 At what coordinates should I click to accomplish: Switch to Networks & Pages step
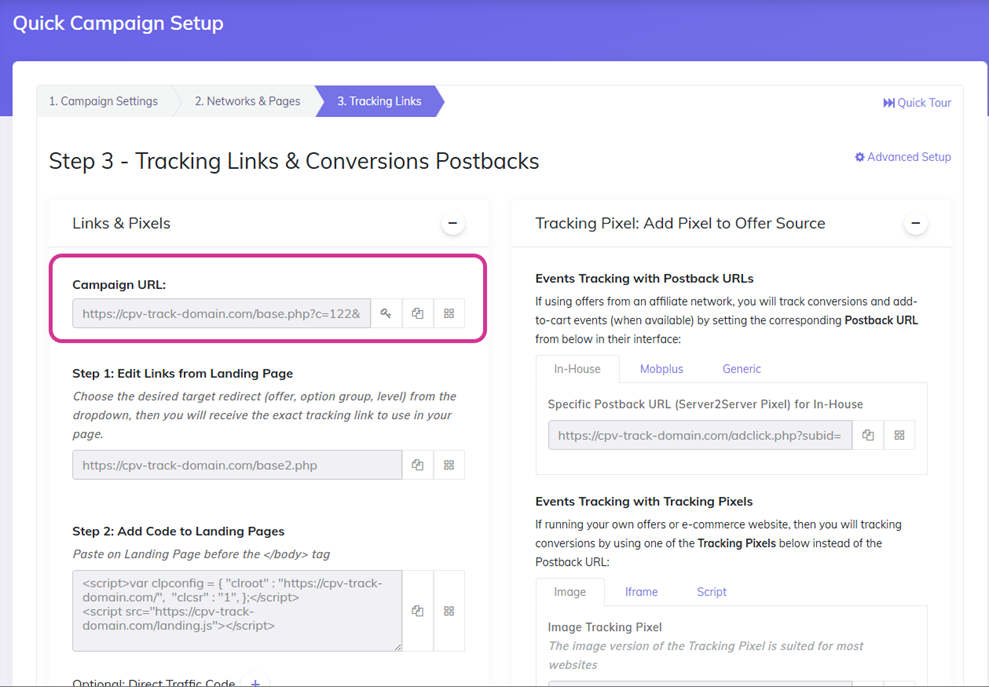(x=247, y=101)
